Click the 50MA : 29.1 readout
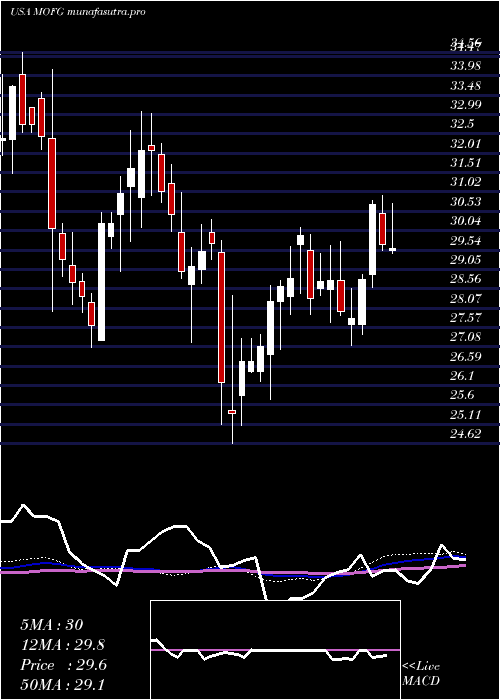The height and width of the screenshot is (700, 500). pos(62,684)
